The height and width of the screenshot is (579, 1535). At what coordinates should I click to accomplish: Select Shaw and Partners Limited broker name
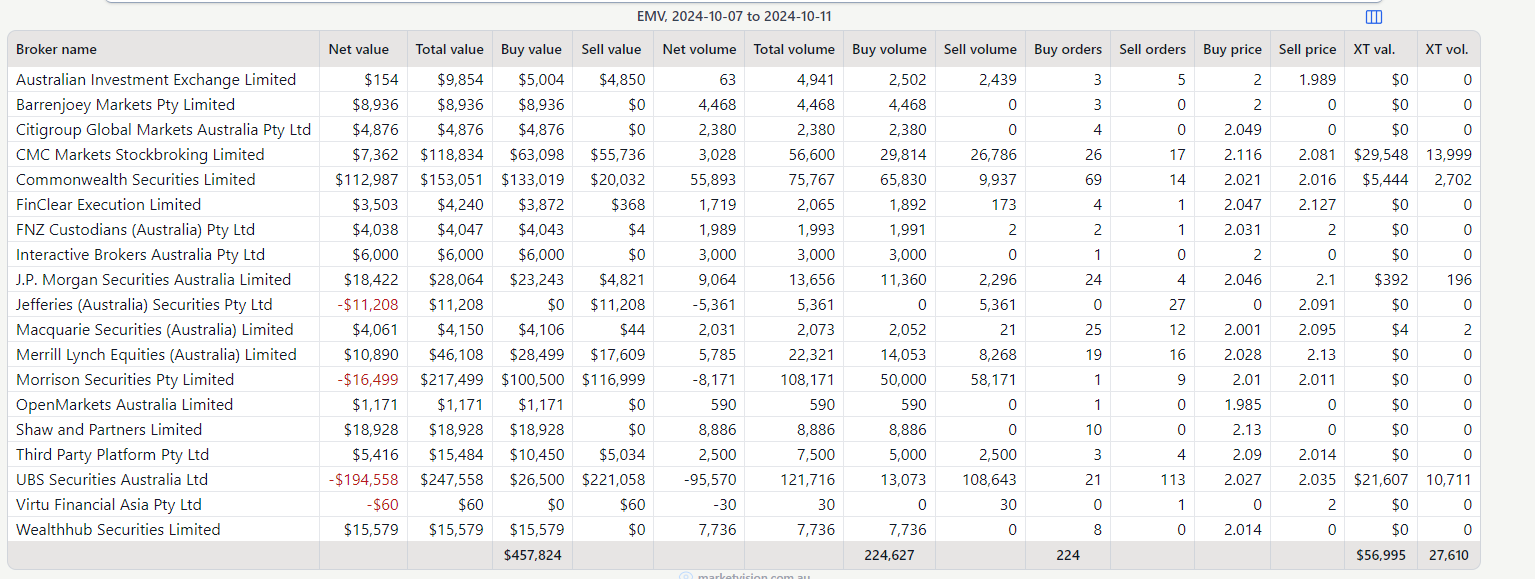(x=109, y=430)
